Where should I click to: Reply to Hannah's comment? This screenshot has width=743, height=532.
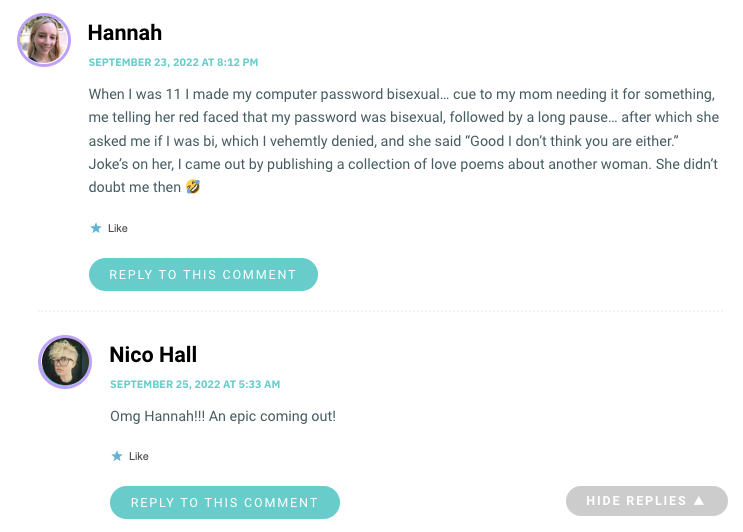click(x=203, y=274)
